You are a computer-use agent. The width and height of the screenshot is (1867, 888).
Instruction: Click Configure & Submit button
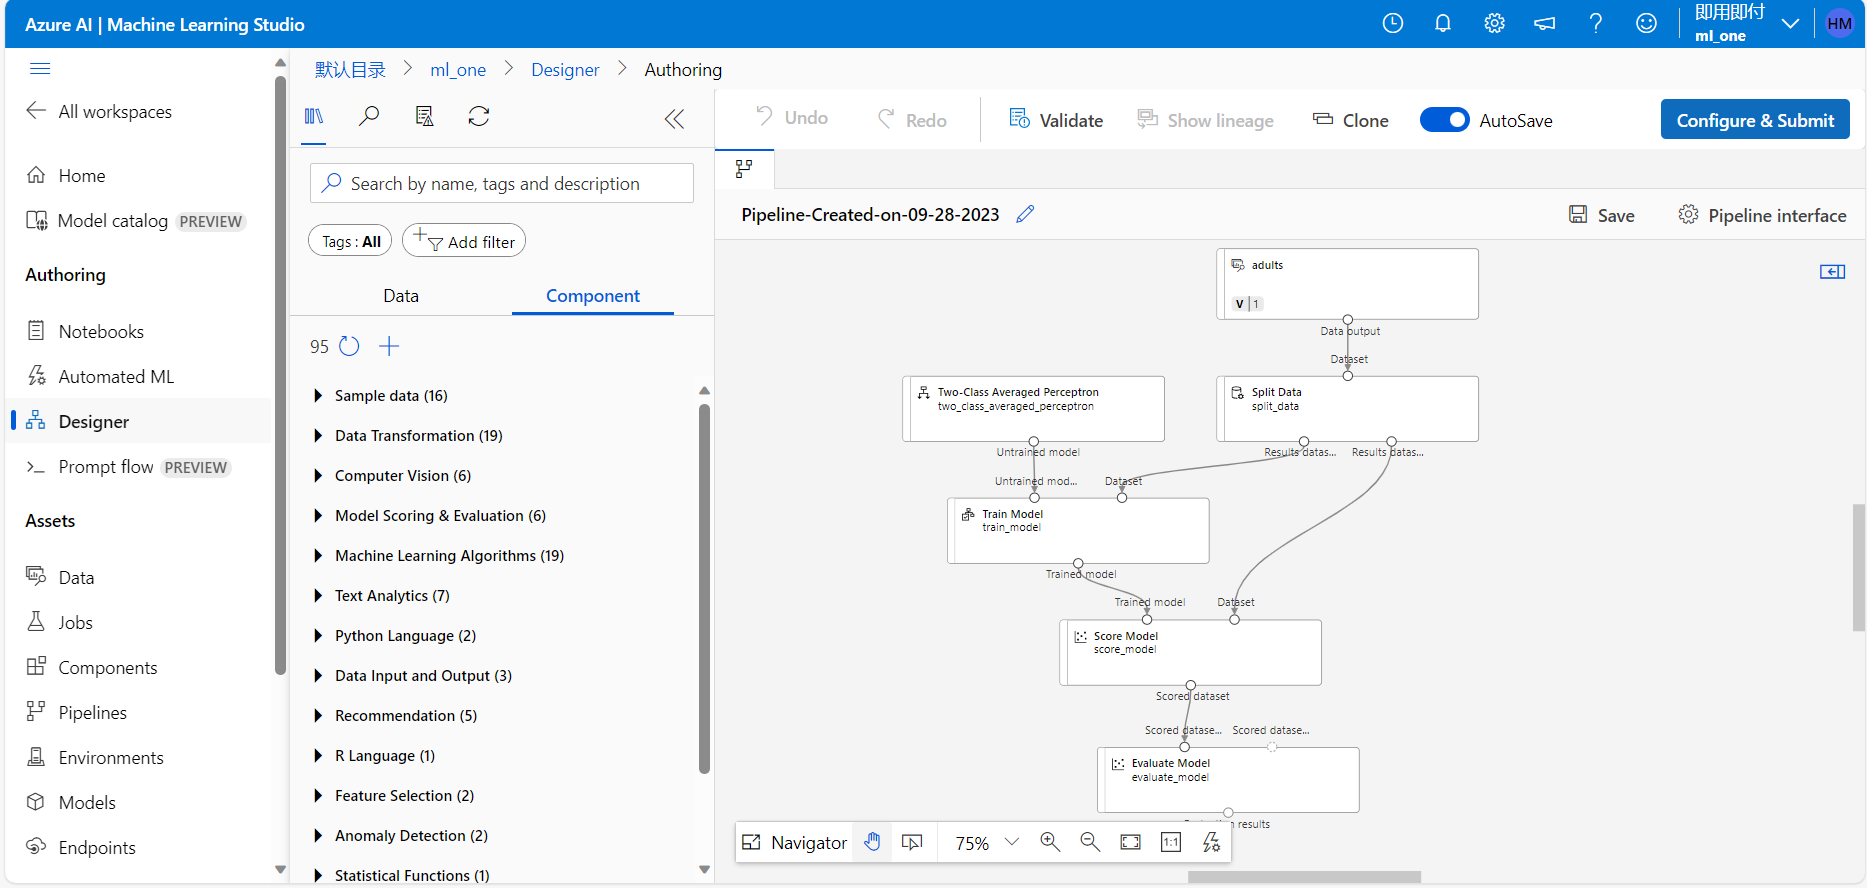point(1754,120)
